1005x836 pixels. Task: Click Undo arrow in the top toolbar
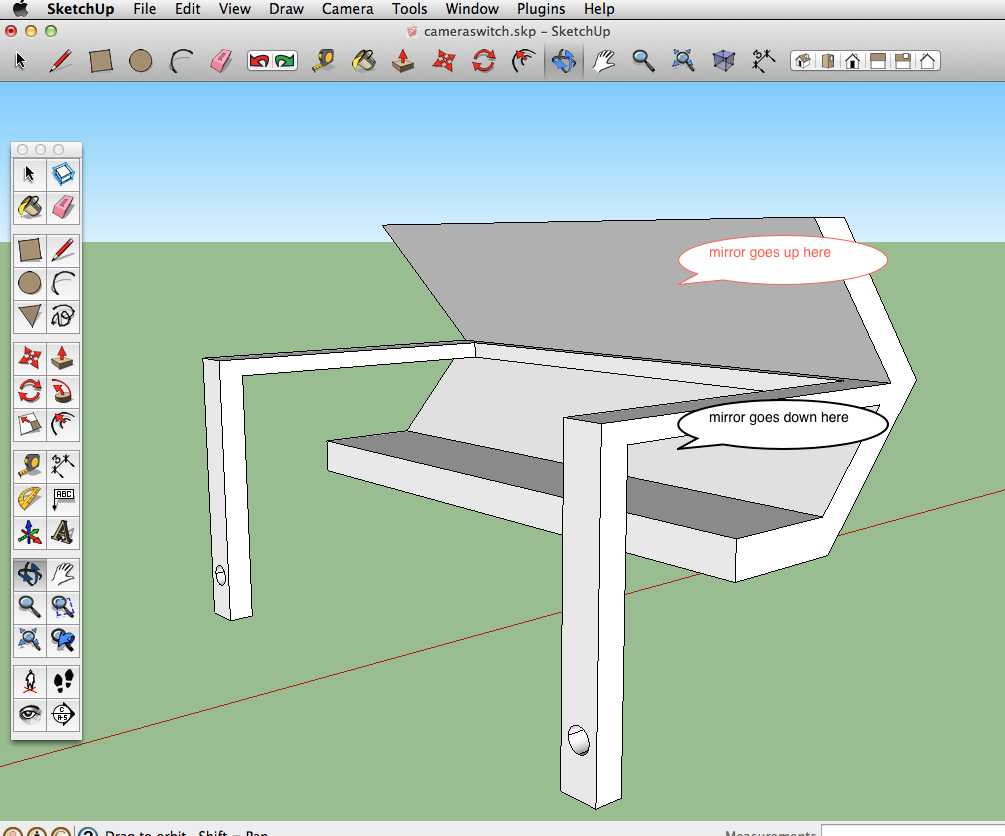[260, 61]
